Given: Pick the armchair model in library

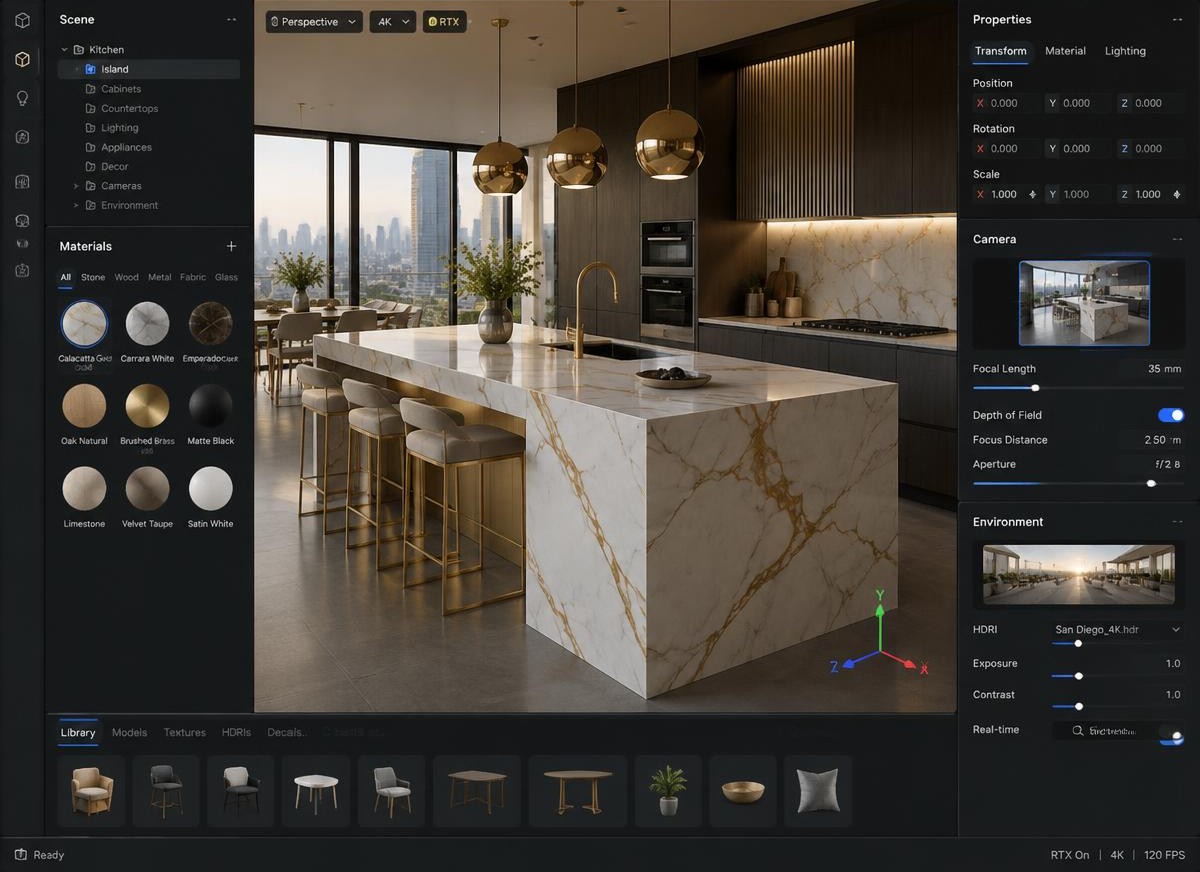Looking at the screenshot, I should tap(91, 790).
